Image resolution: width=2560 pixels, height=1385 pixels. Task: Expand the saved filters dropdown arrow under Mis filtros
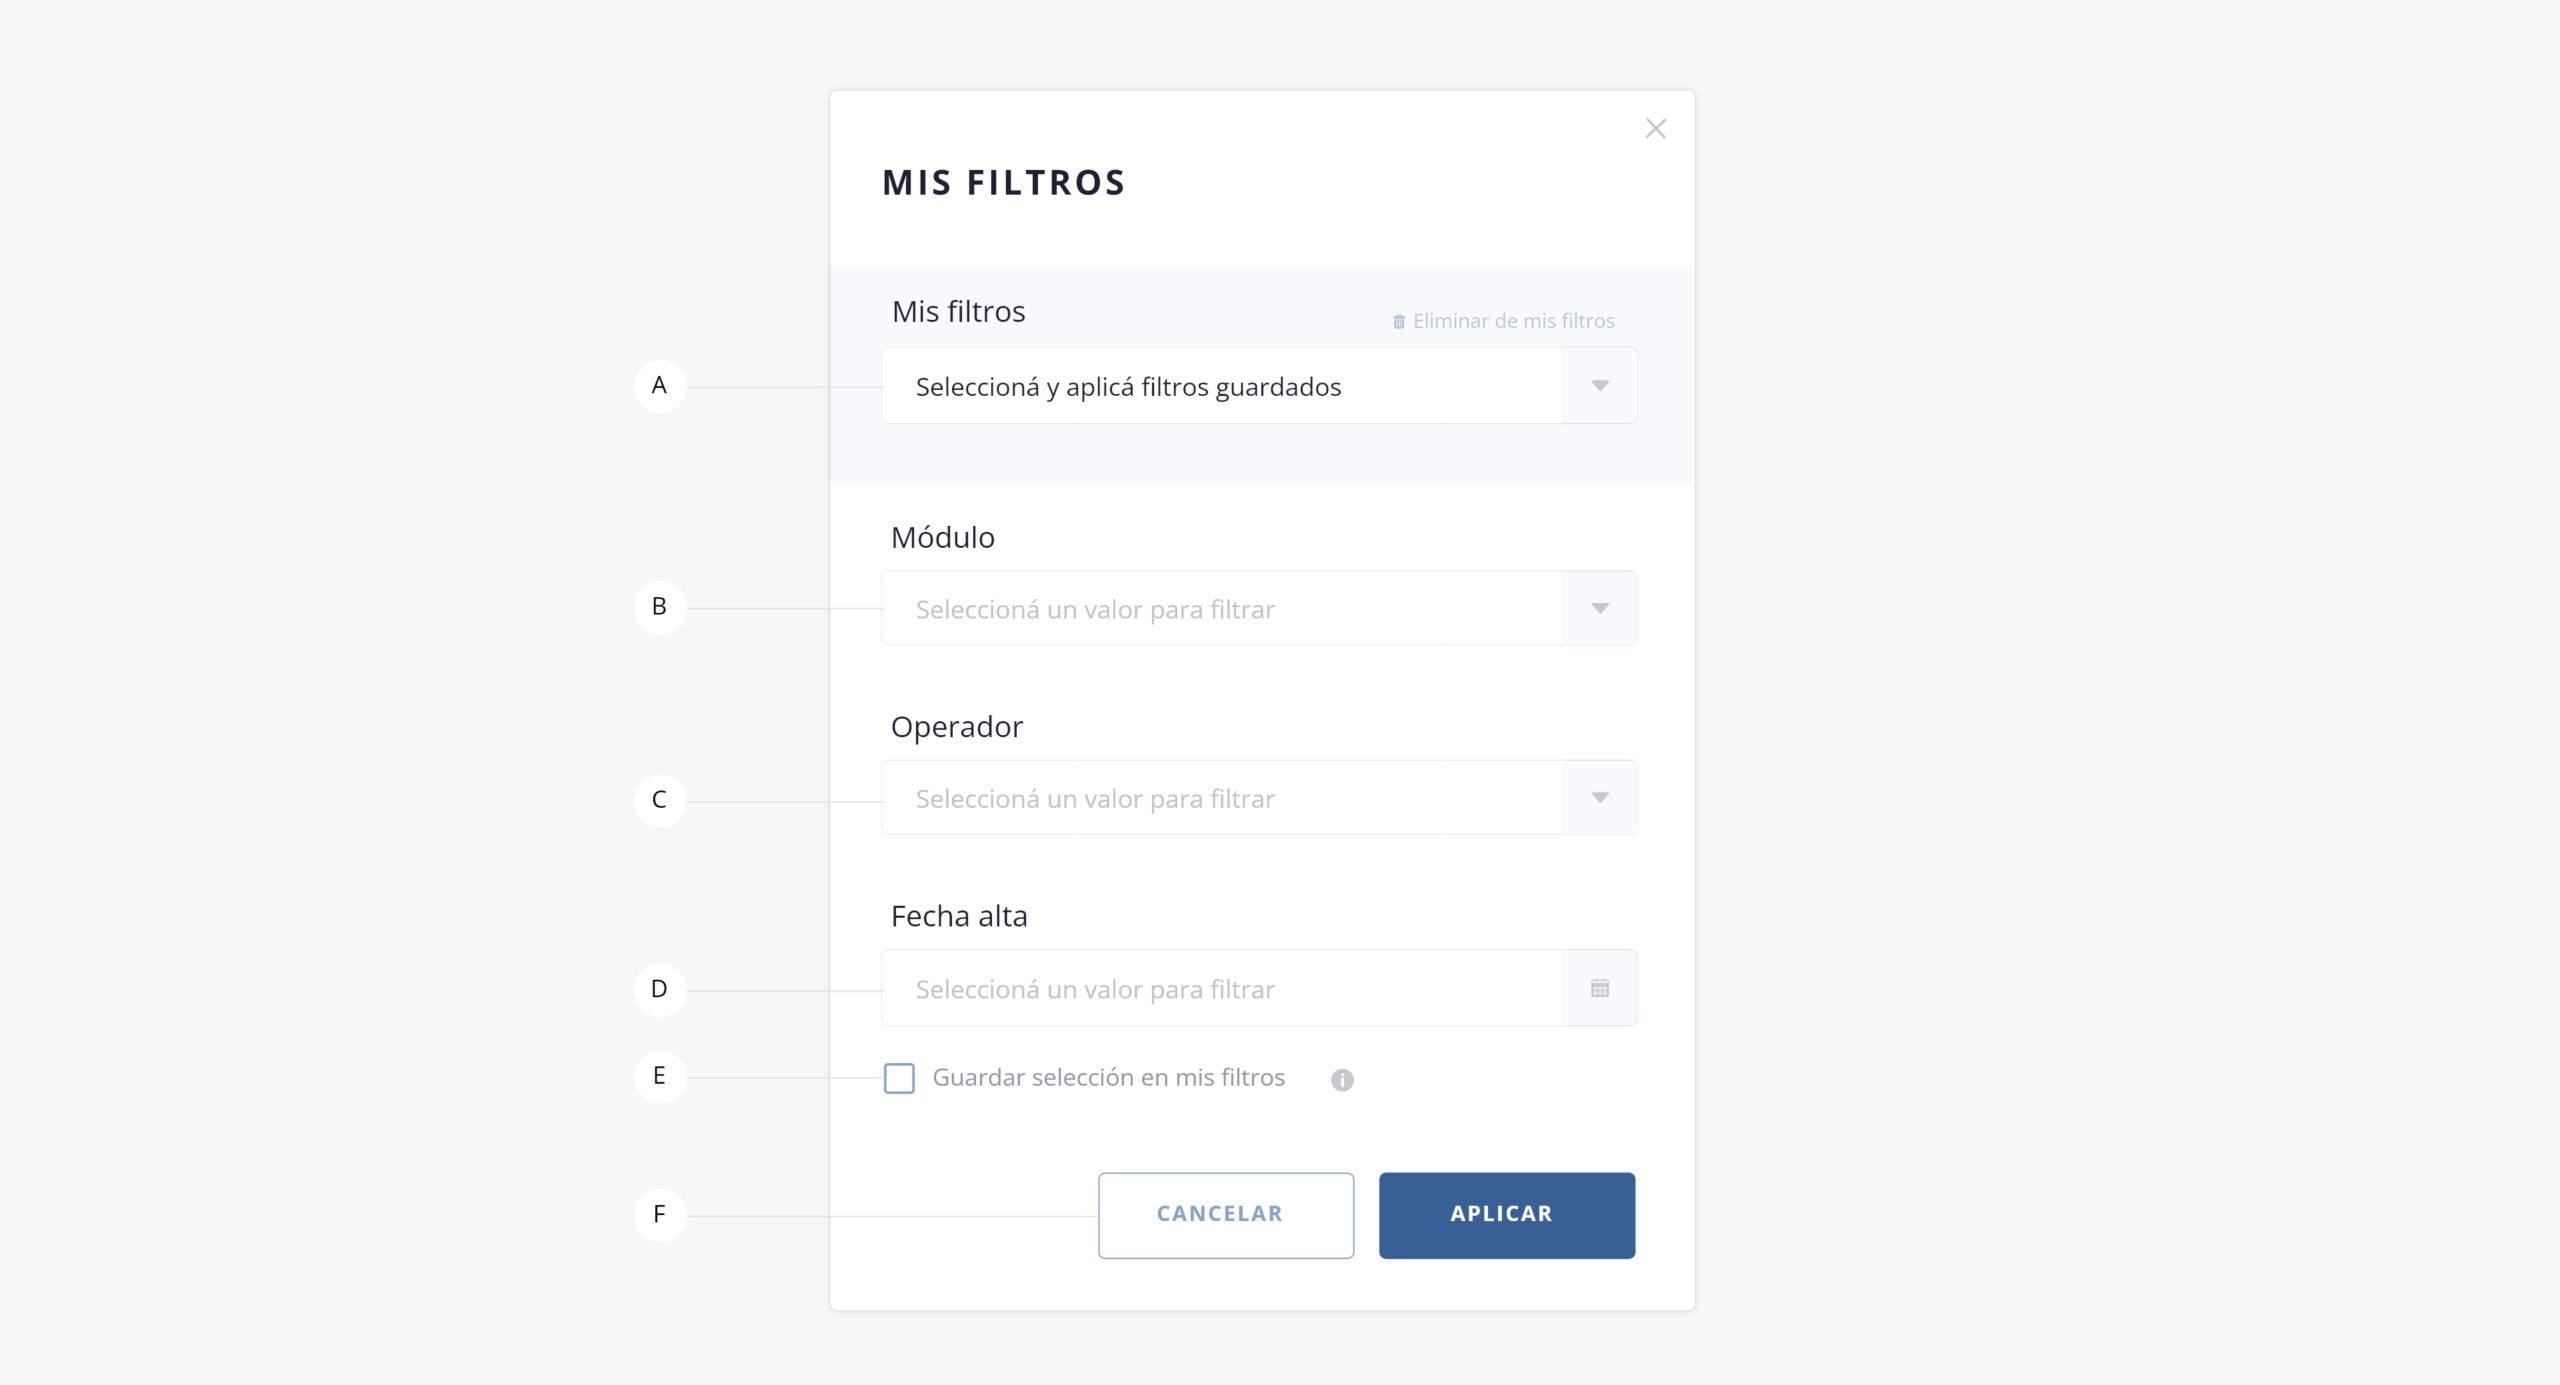[x=1599, y=386]
